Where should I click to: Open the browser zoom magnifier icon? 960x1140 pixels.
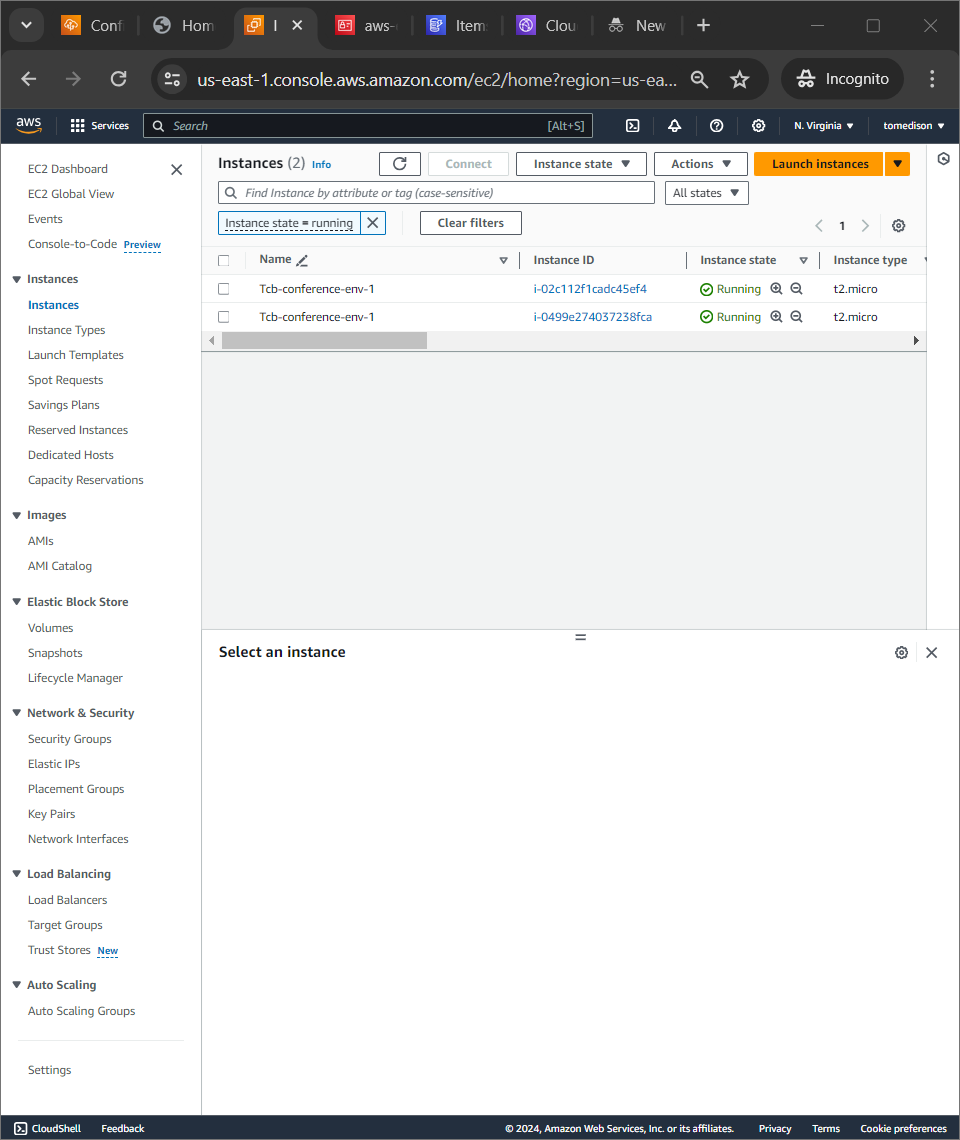pos(699,79)
